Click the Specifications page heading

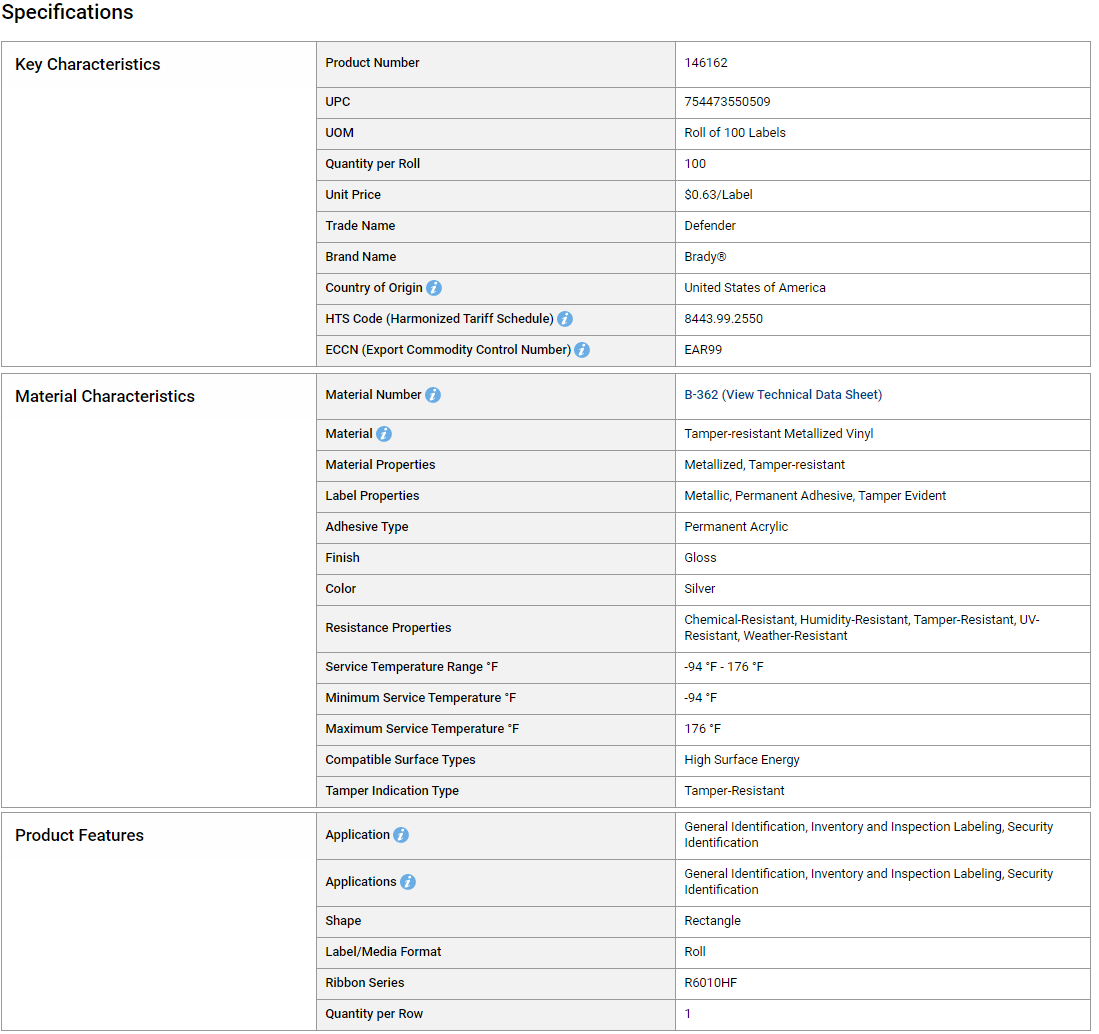(x=67, y=13)
